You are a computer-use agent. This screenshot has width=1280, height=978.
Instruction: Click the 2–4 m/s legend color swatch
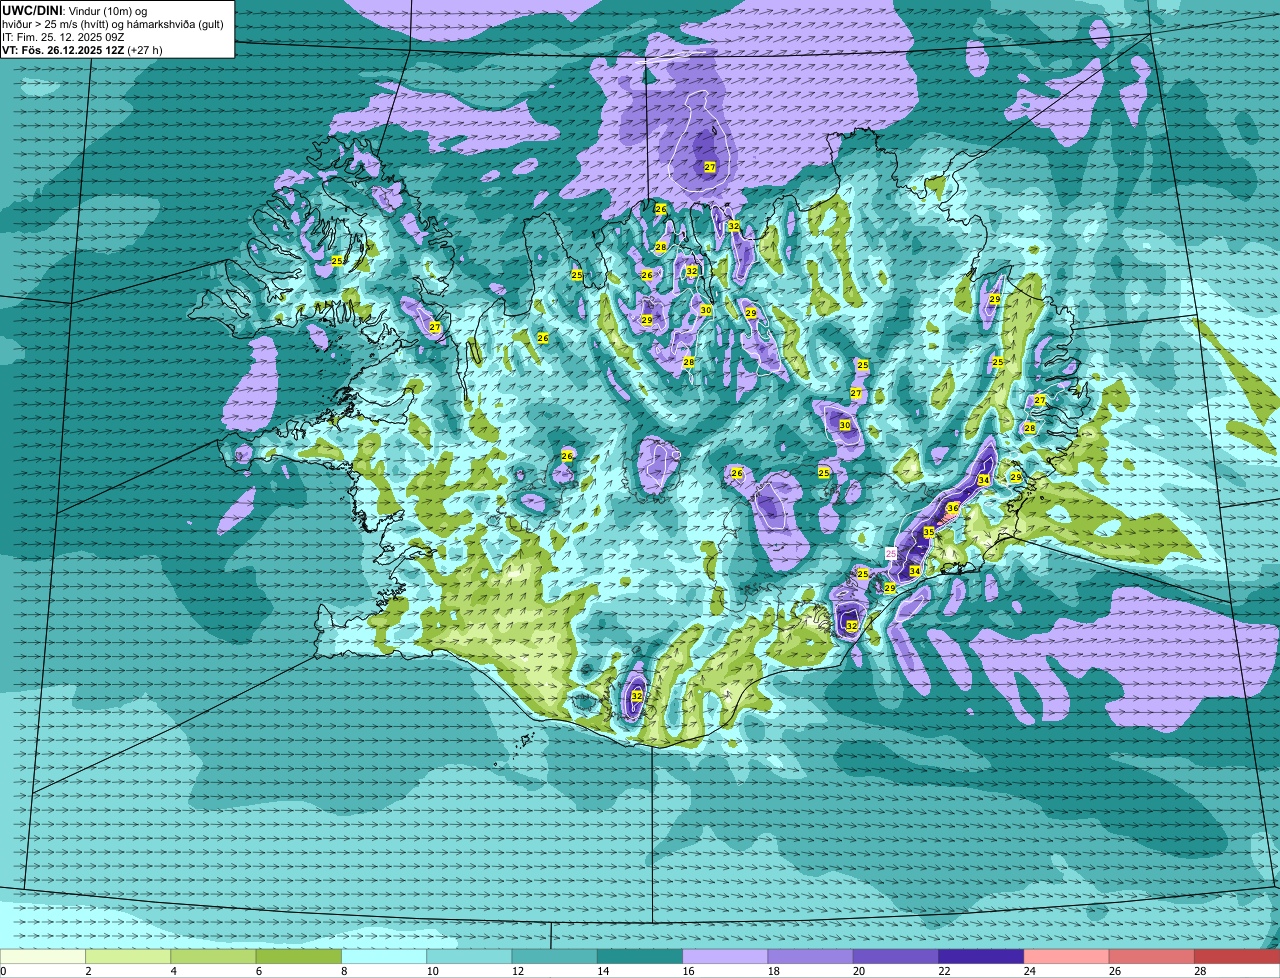point(128,957)
